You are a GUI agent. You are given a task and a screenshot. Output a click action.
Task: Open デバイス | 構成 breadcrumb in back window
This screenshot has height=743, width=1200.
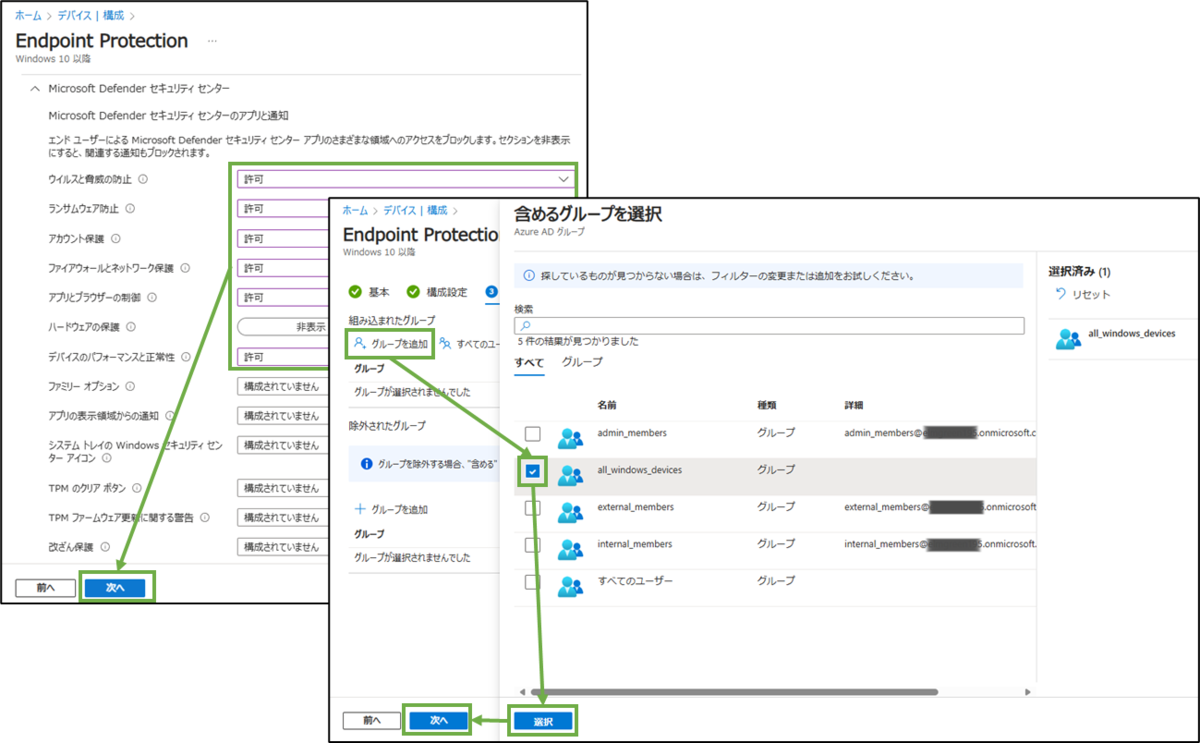coord(91,16)
